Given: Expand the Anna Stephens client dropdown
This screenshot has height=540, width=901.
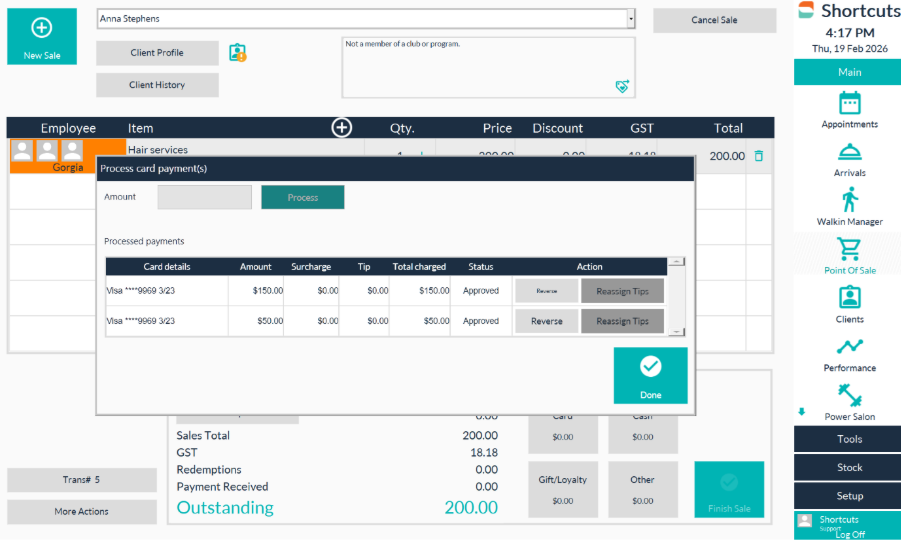Looking at the screenshot, I should 630,19.
